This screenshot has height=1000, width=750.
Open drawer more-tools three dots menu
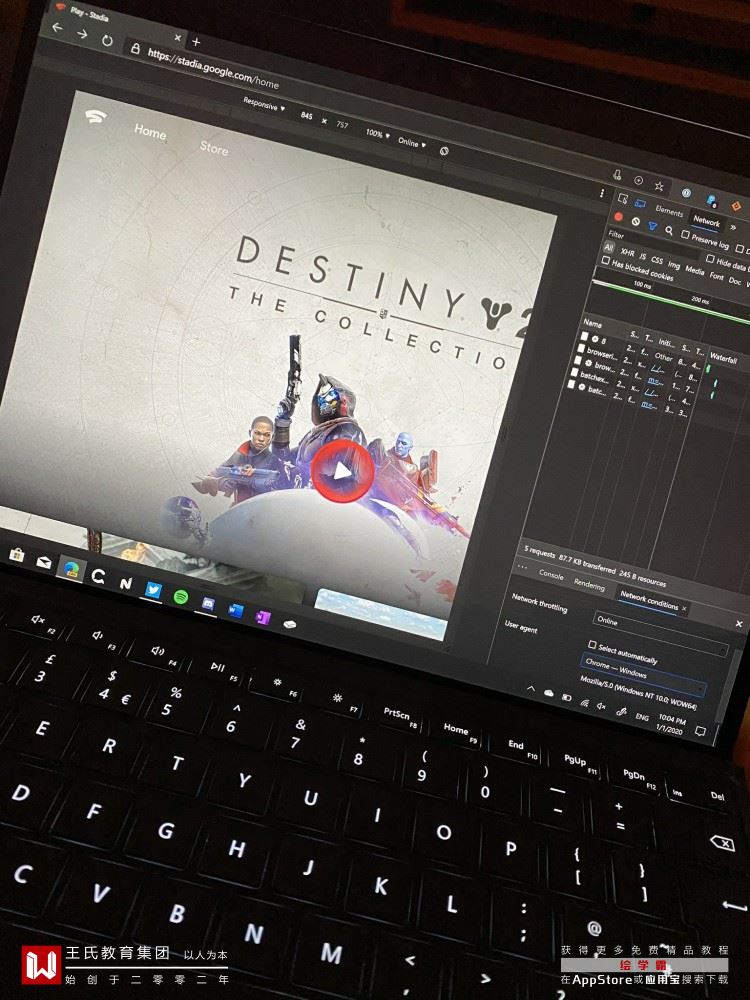(522, 567)
